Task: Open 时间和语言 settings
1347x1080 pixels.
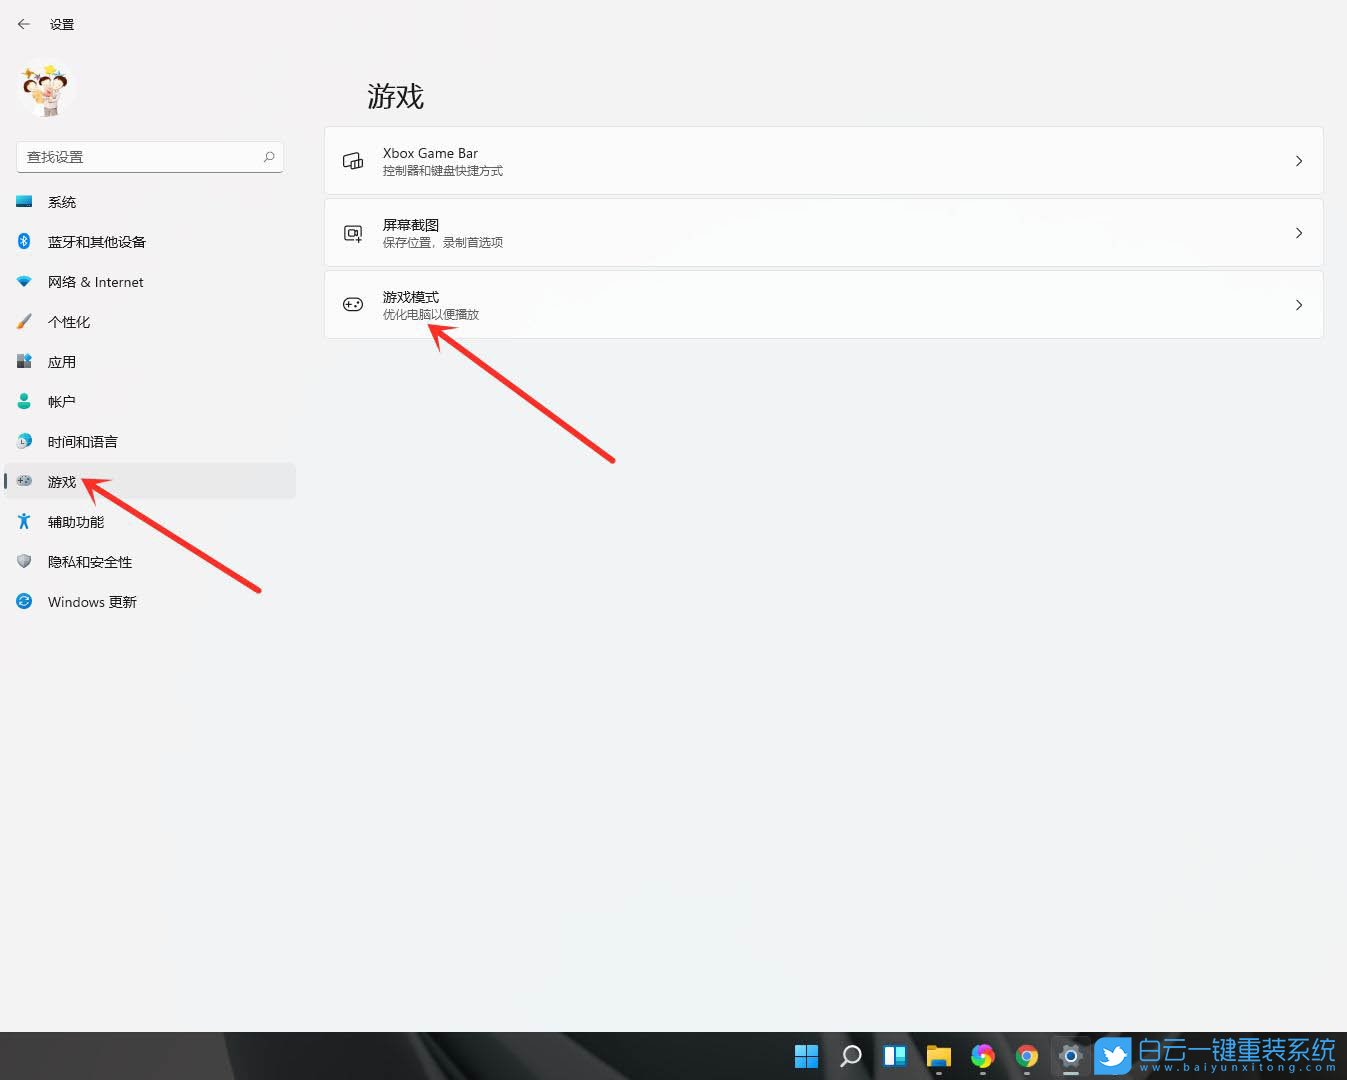Action: pos(83,441)
